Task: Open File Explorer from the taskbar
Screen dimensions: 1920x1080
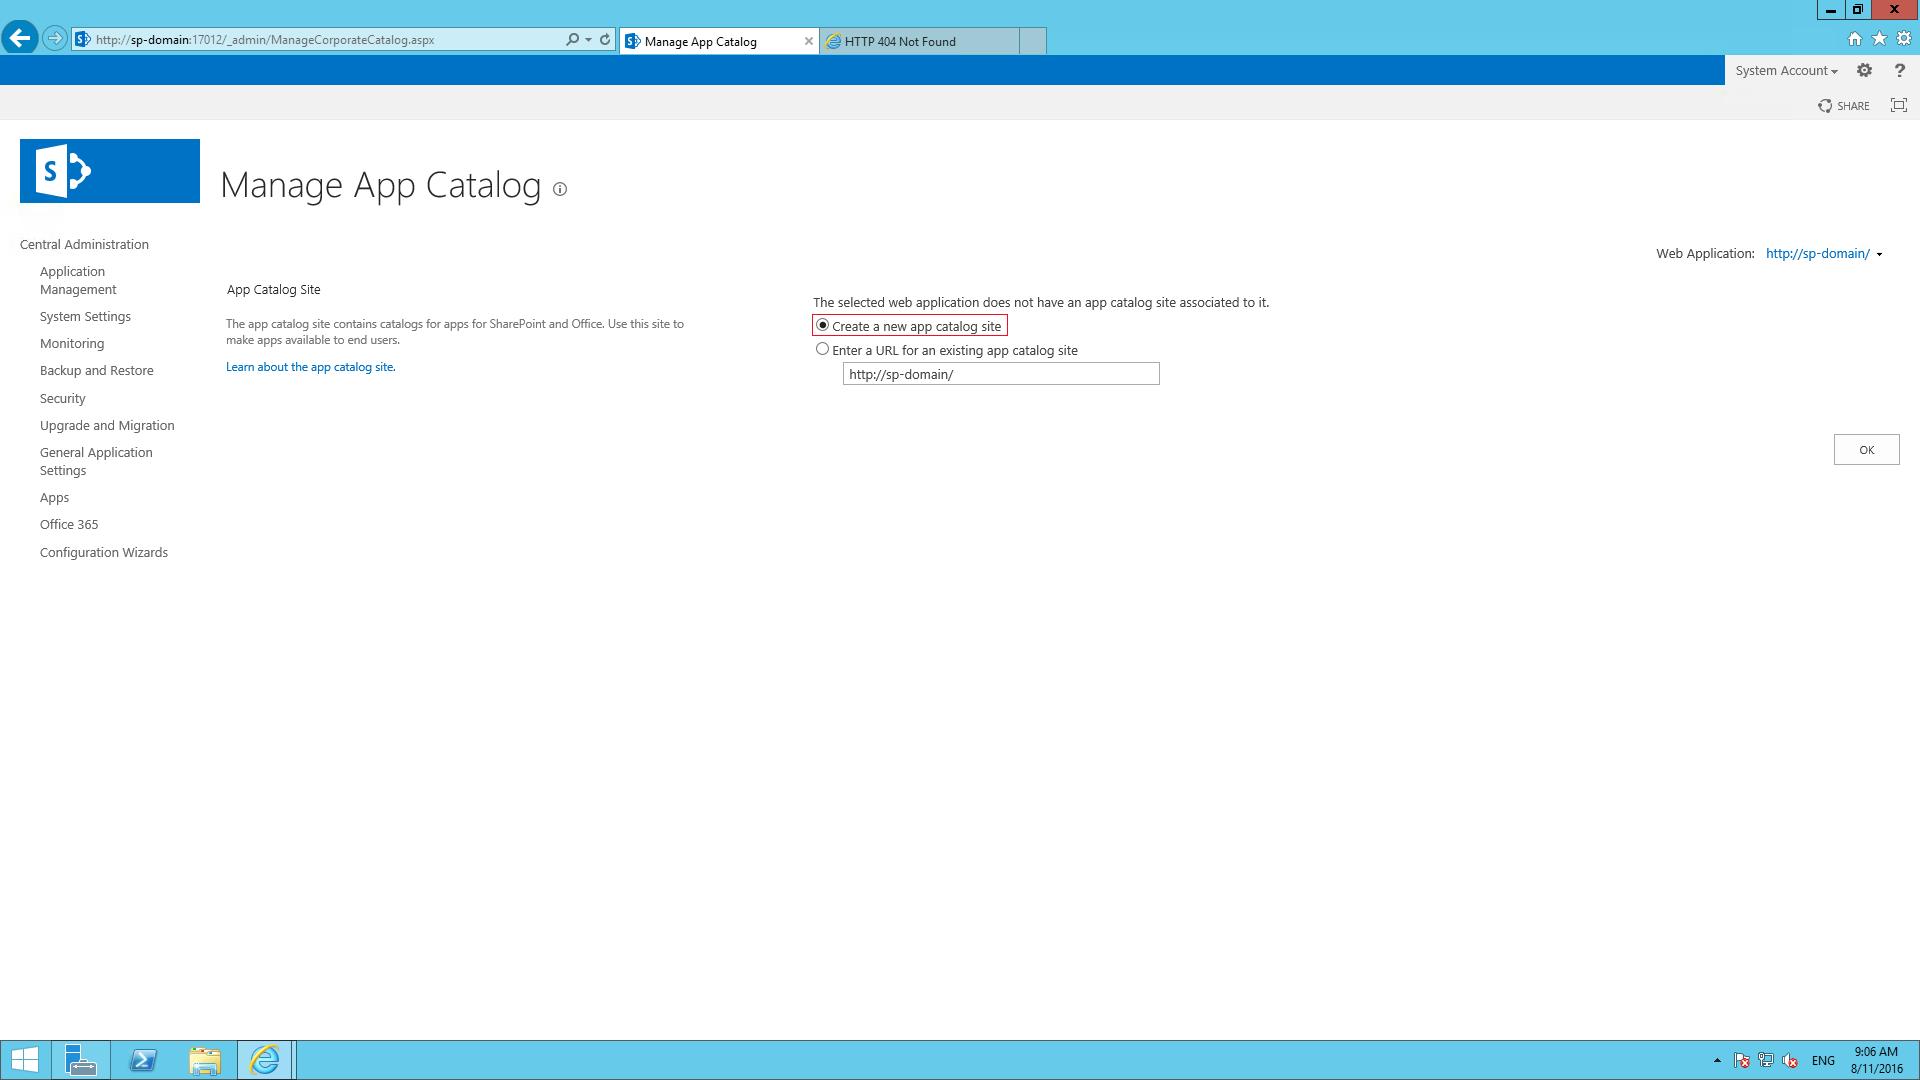Action: [205, 1060]
